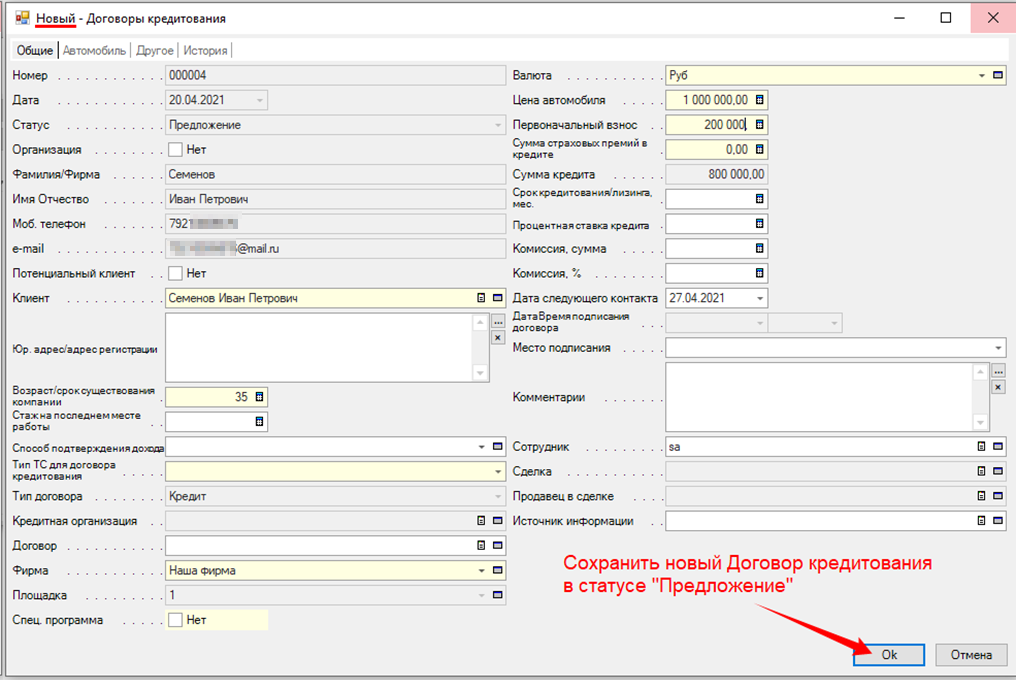Click the Отмена button
The width and height of the screenshot is (1016, 680).
tap(970, 655)
